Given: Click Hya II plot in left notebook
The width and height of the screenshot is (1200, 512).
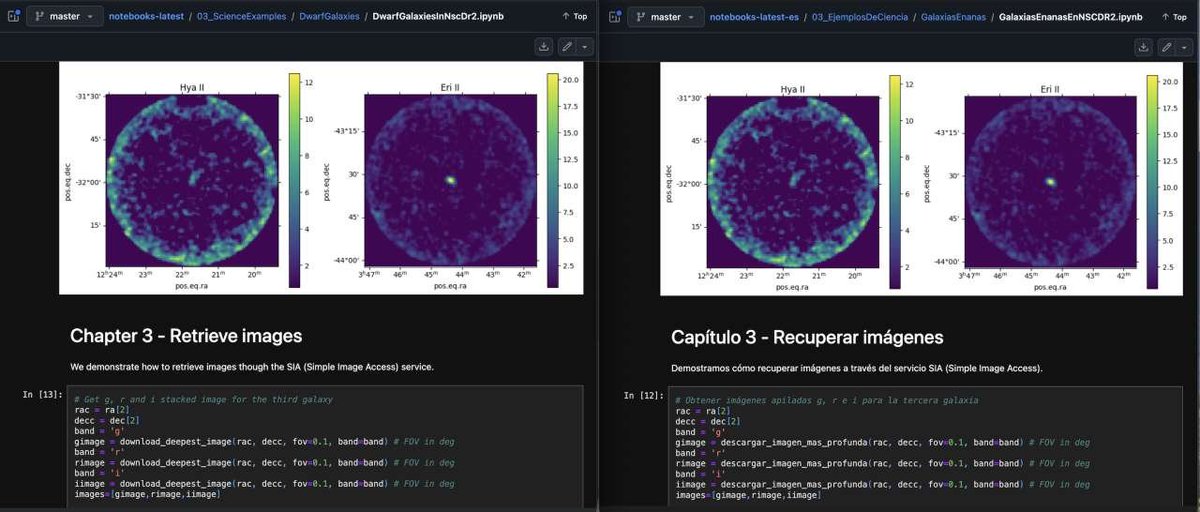Looking at the screenshot, I should tap(190, 181).
